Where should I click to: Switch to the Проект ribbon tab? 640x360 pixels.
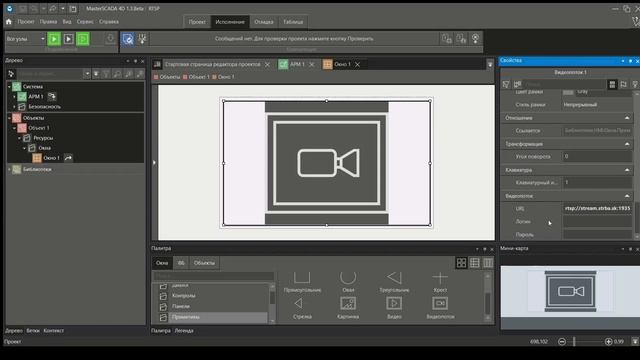[197, 22]
